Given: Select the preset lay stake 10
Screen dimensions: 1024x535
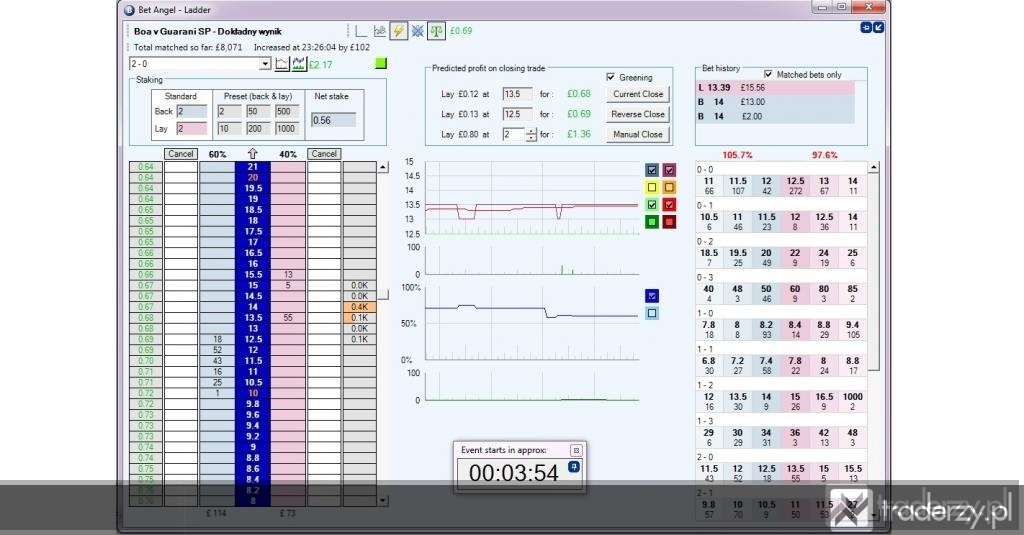Looking at the screenshot, I should point(230,129).
